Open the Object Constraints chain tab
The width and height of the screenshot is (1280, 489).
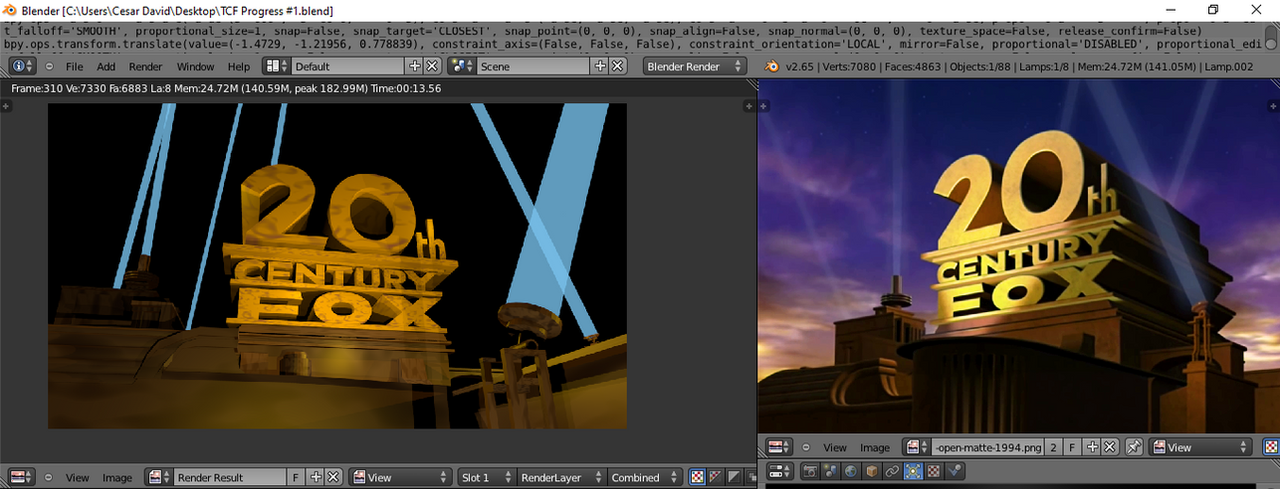coord(891,470)
